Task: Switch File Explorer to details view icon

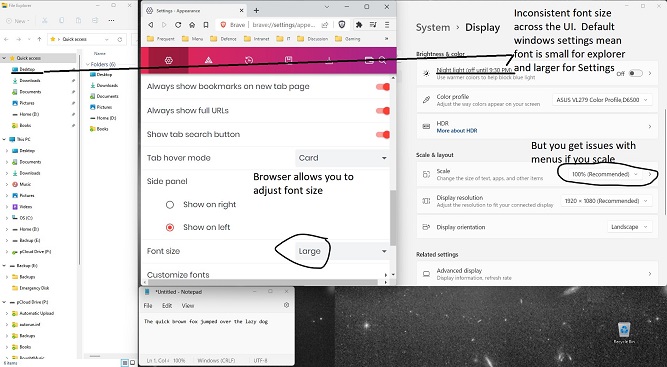Action: pyautogui.click(x=125, y=363)
